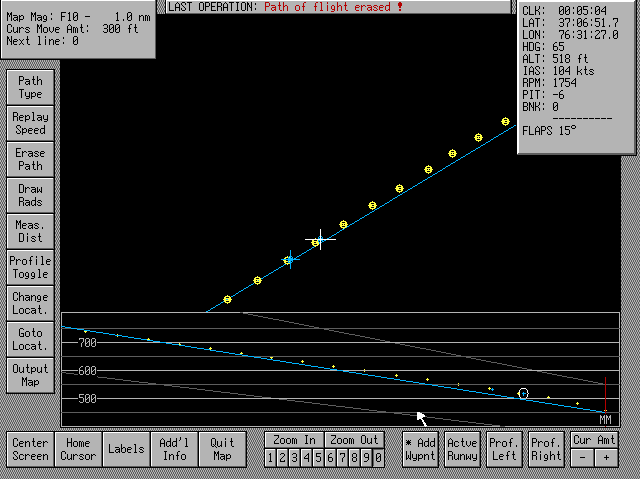The image size is (640, 479).
Task: Shift the profile left
Action: point(504,449)
